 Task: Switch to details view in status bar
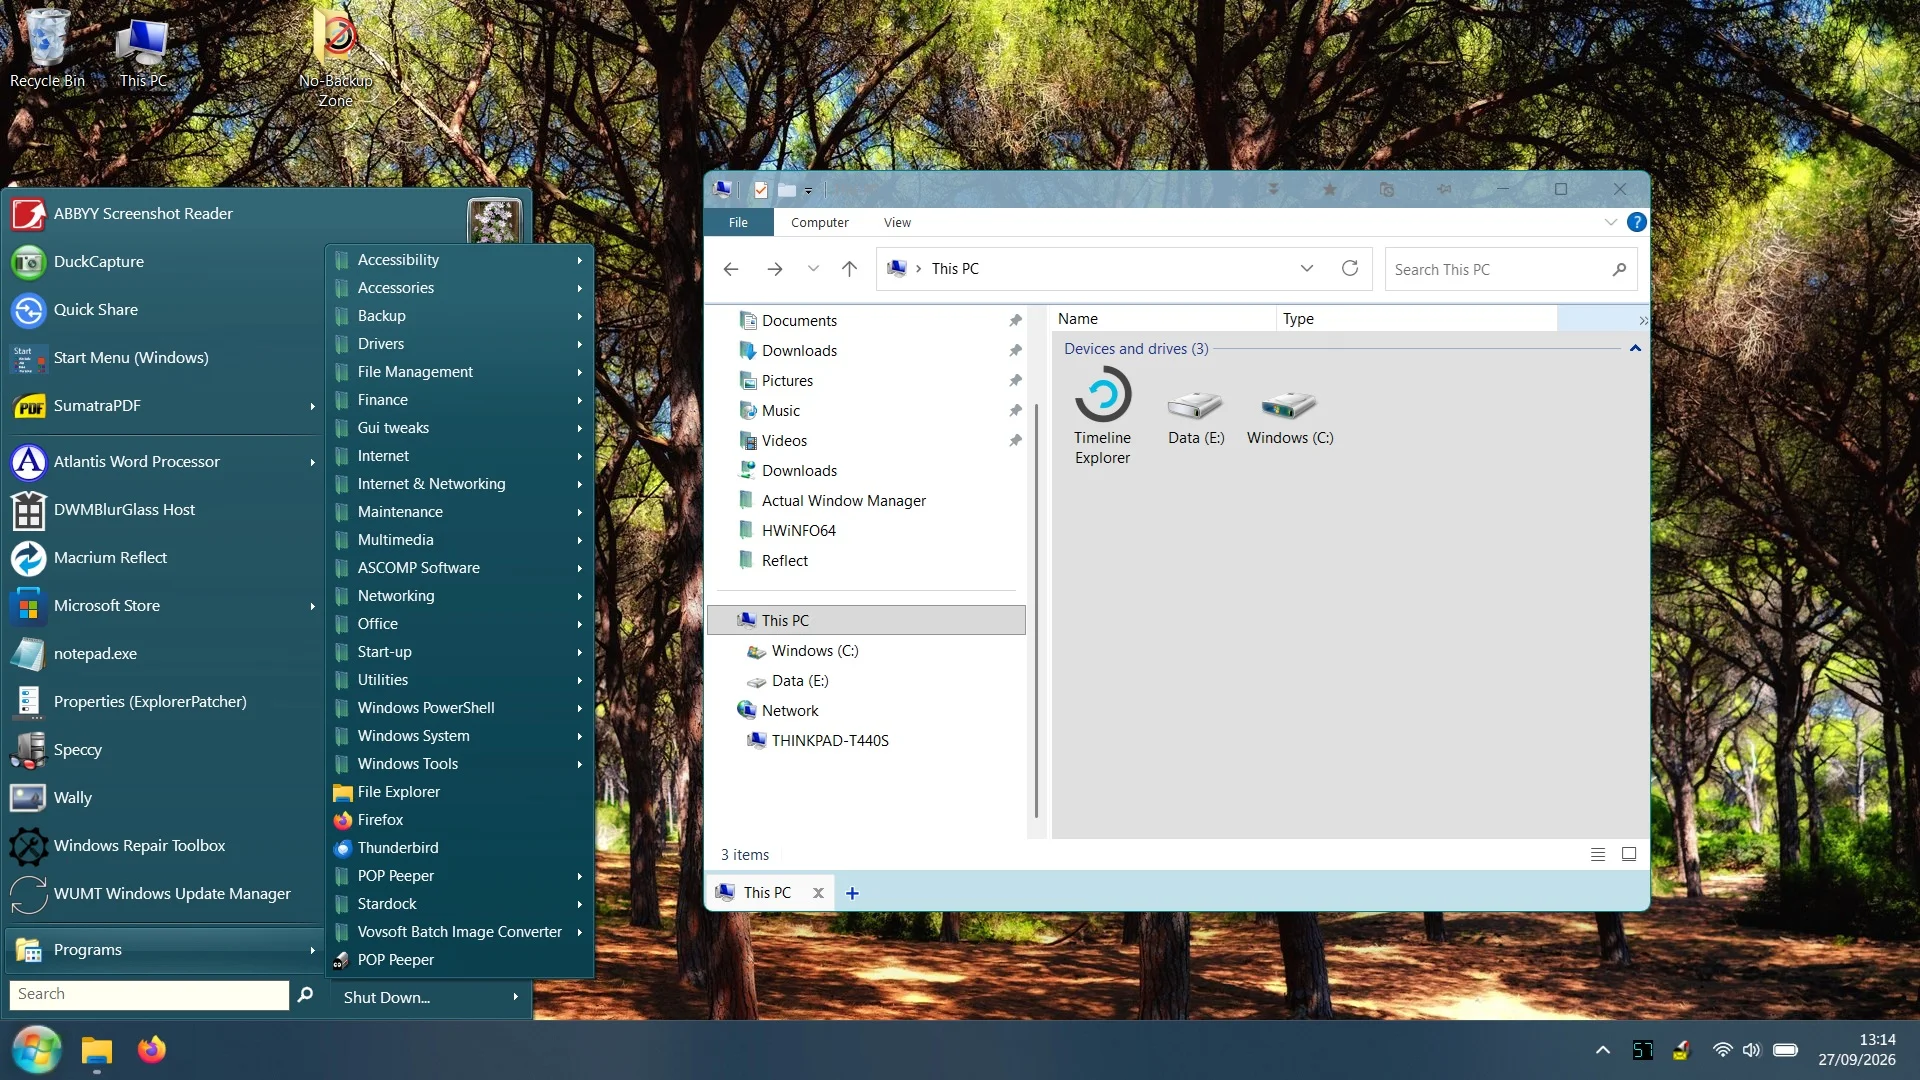coord(1598,854)
